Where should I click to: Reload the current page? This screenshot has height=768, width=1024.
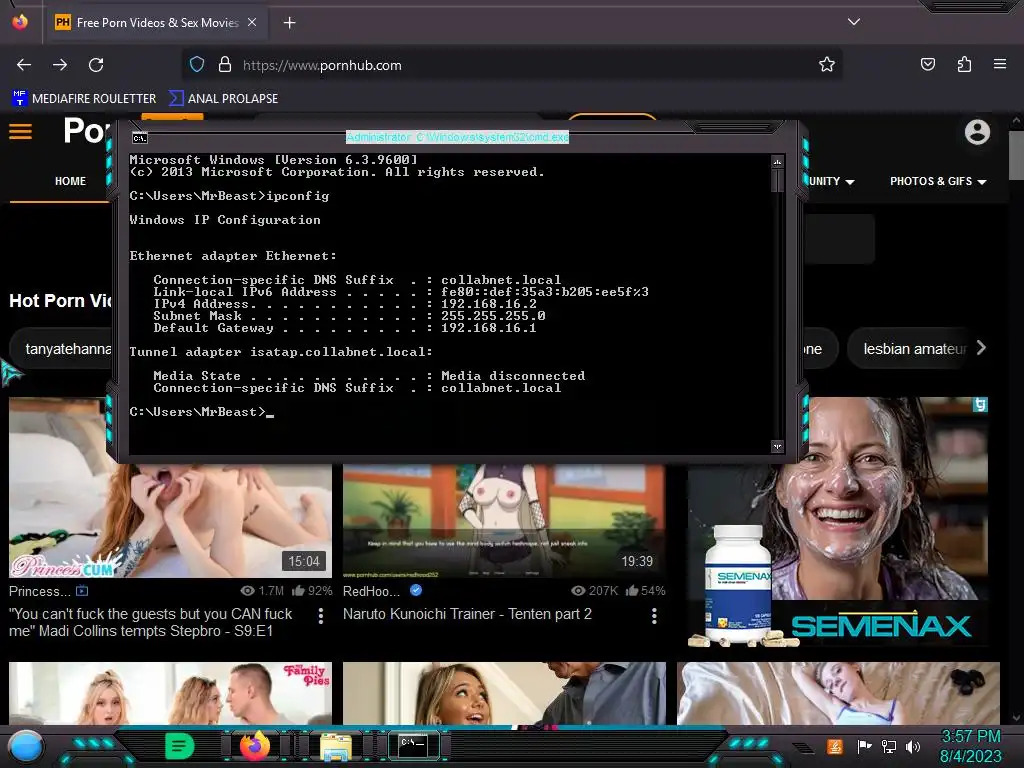pos(96,65)
